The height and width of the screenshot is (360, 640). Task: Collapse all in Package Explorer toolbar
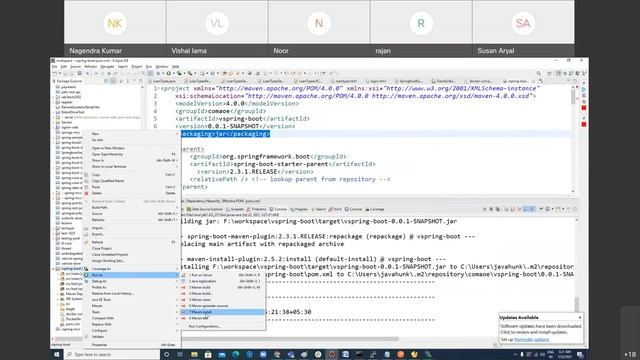click(x=106, y=81)
